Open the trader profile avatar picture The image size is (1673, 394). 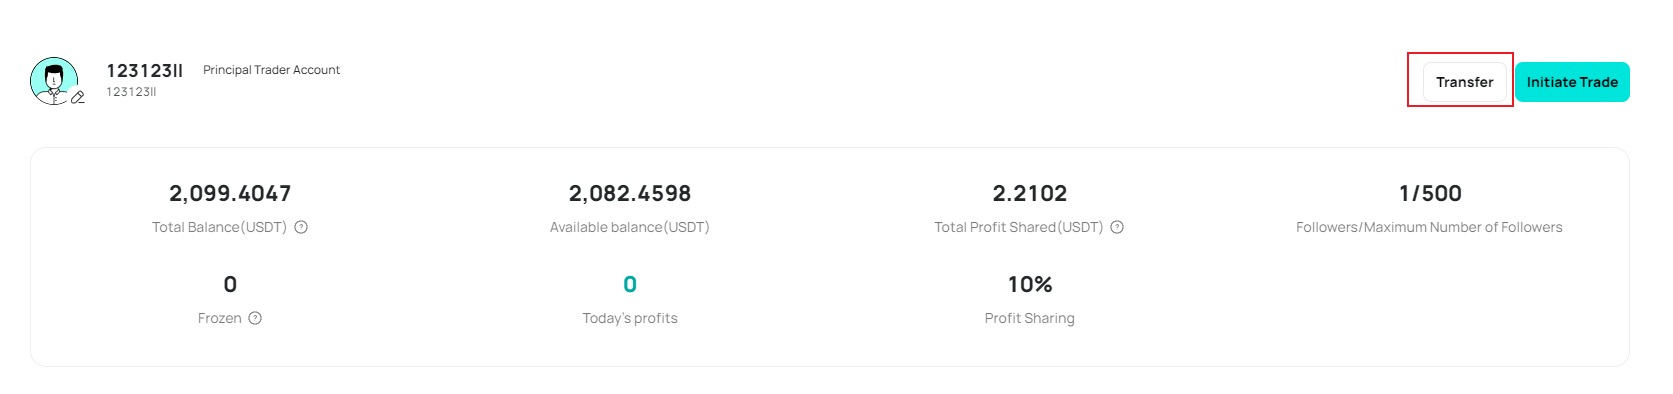pyautogui.click(x=54, y=80)
